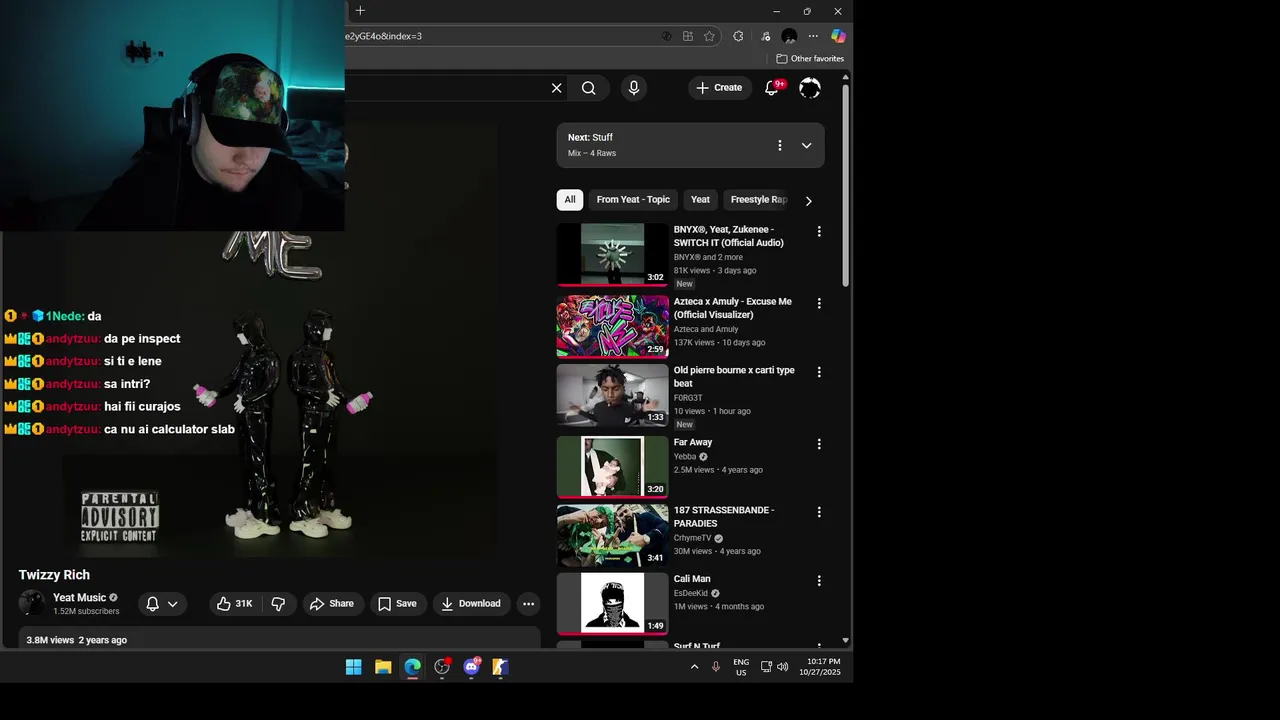Image resolution: width=1280 pixels, height=720 pixels.
Task: Open more options for Cali Man video
Action: [x=819, y=581]
